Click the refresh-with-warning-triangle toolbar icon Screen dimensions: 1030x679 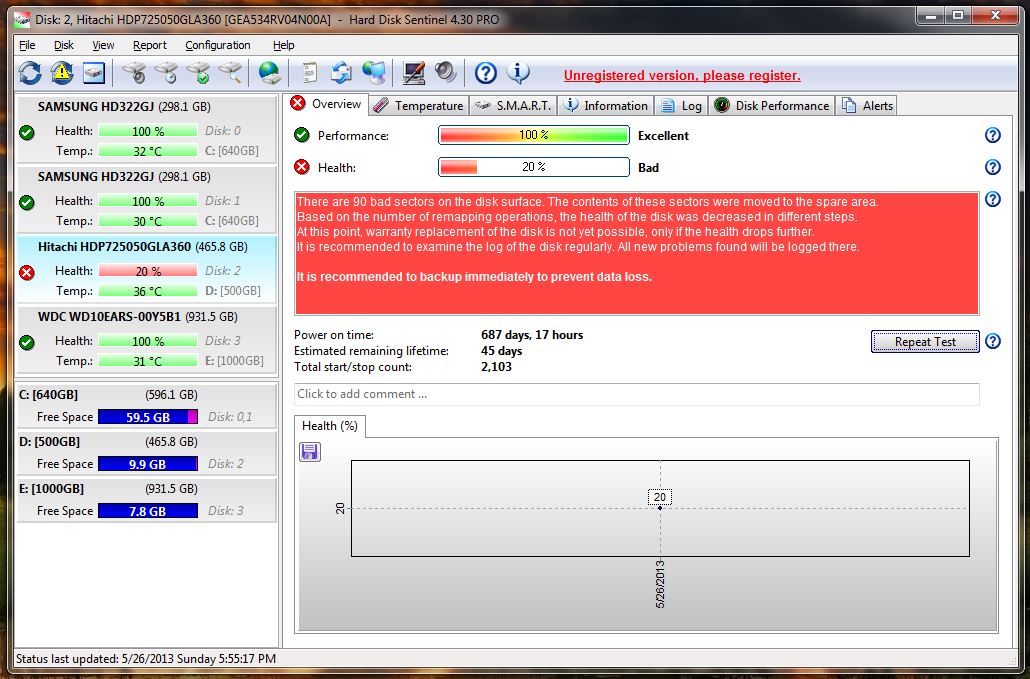point(62,73)
